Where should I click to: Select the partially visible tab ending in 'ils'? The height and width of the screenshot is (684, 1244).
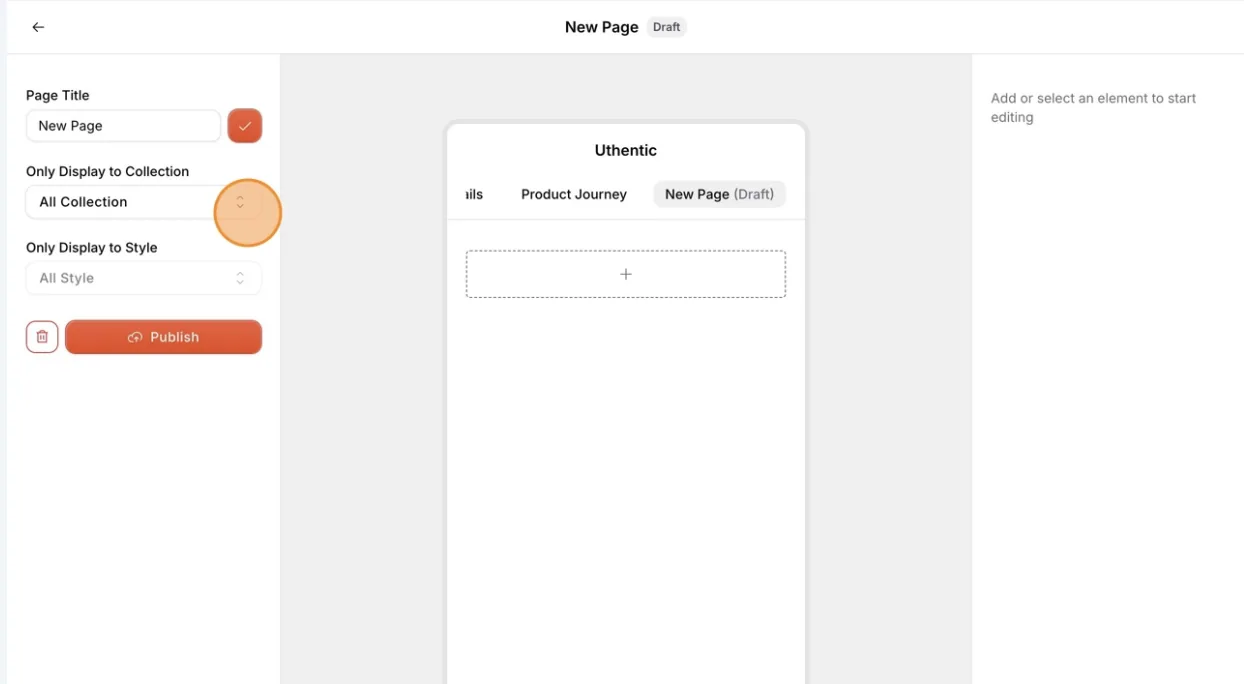click(x=474, y=194)
